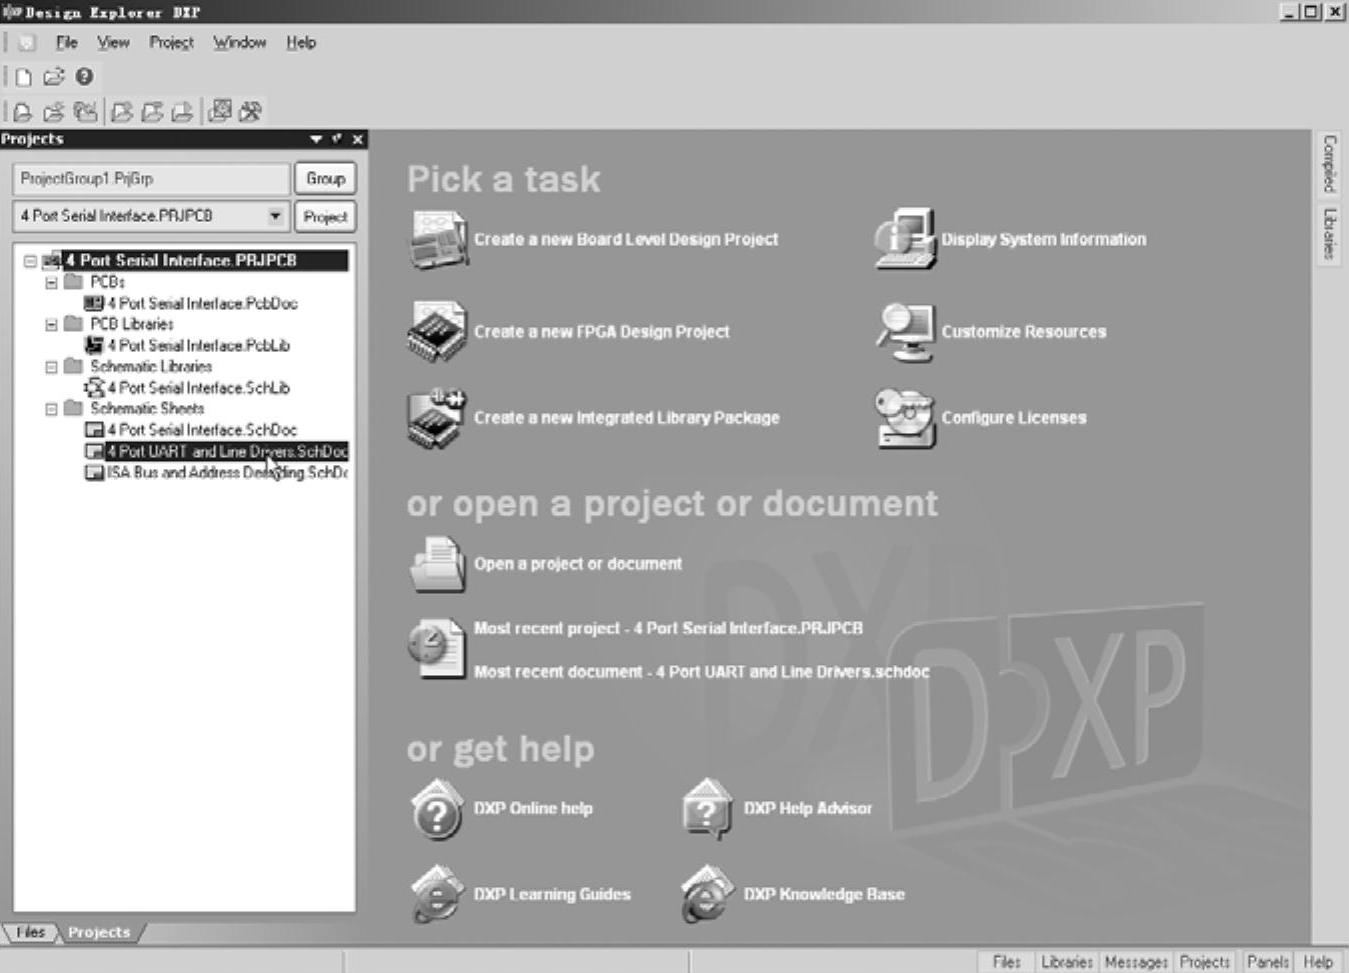Open the Projects panel dropdown arrow

pos(316,139)
